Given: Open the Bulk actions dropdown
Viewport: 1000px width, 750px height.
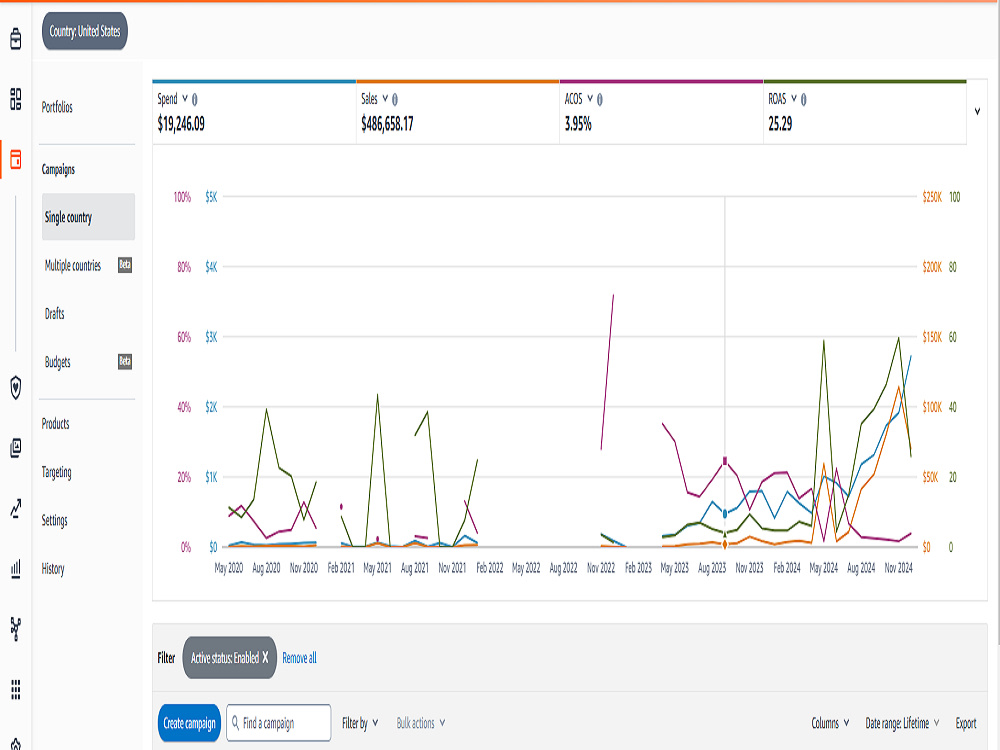Looking at the screenshot, I should [x=421, y=723].
